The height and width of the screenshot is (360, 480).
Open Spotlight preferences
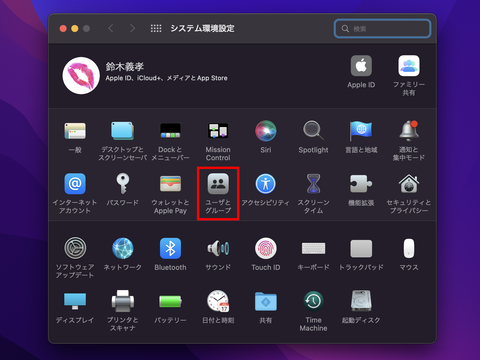pos(313,131)
